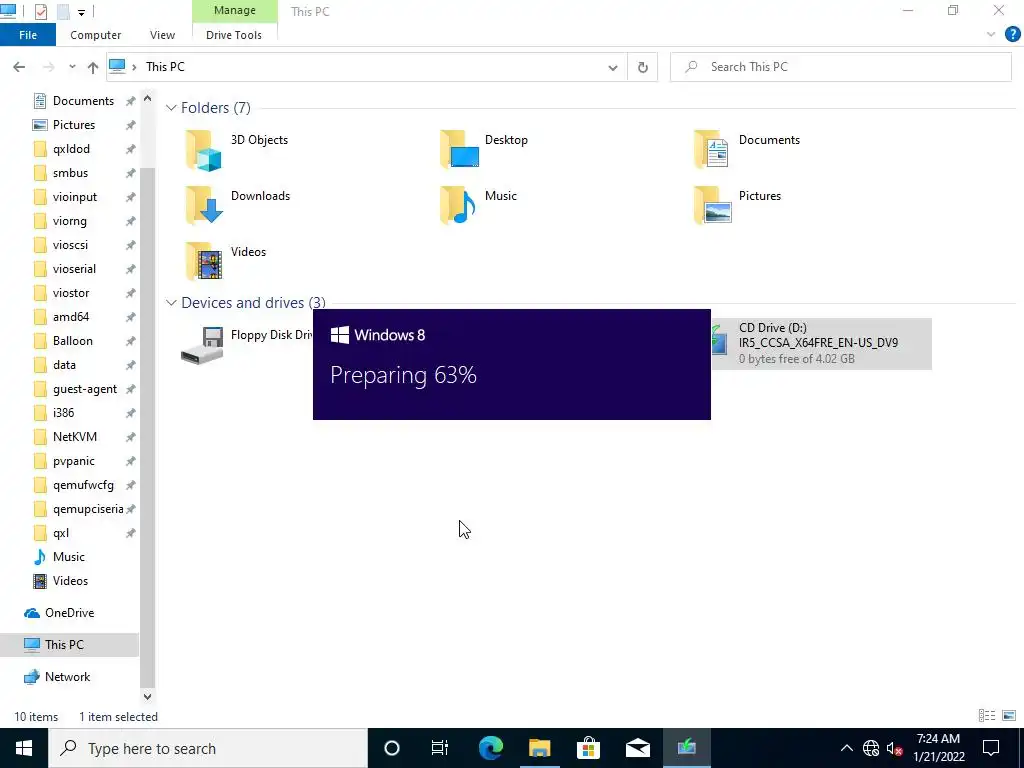Open the Documents folder in Folders group
1024x768 pixels.
tap(747, 149)
